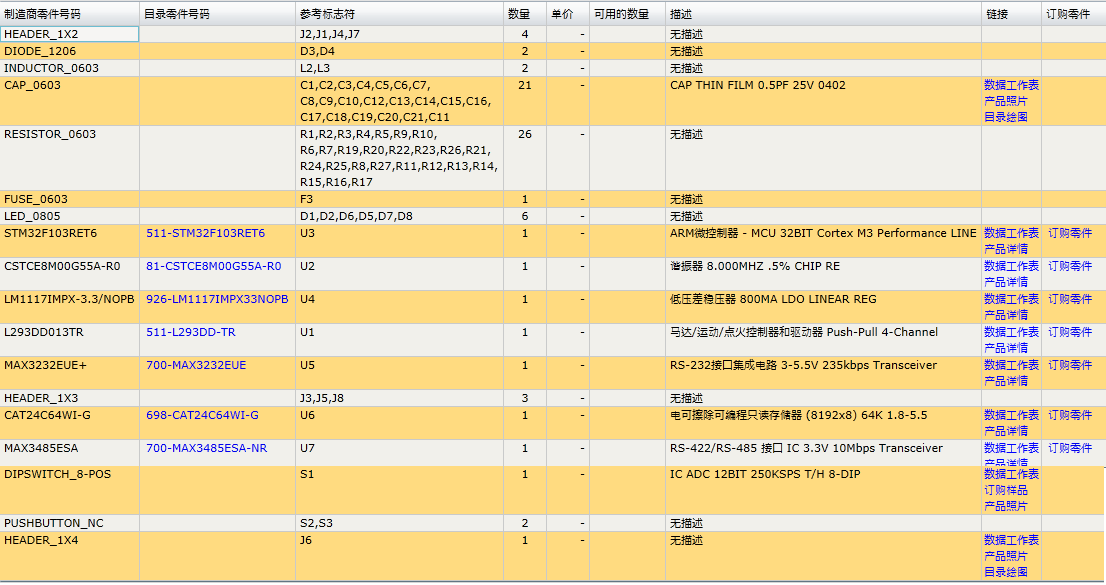Sort by 目录零件号码 column header
Image resolution: width=1106 pixels, height=585 pixels.
pyautogui.click(x=217, y=14)
